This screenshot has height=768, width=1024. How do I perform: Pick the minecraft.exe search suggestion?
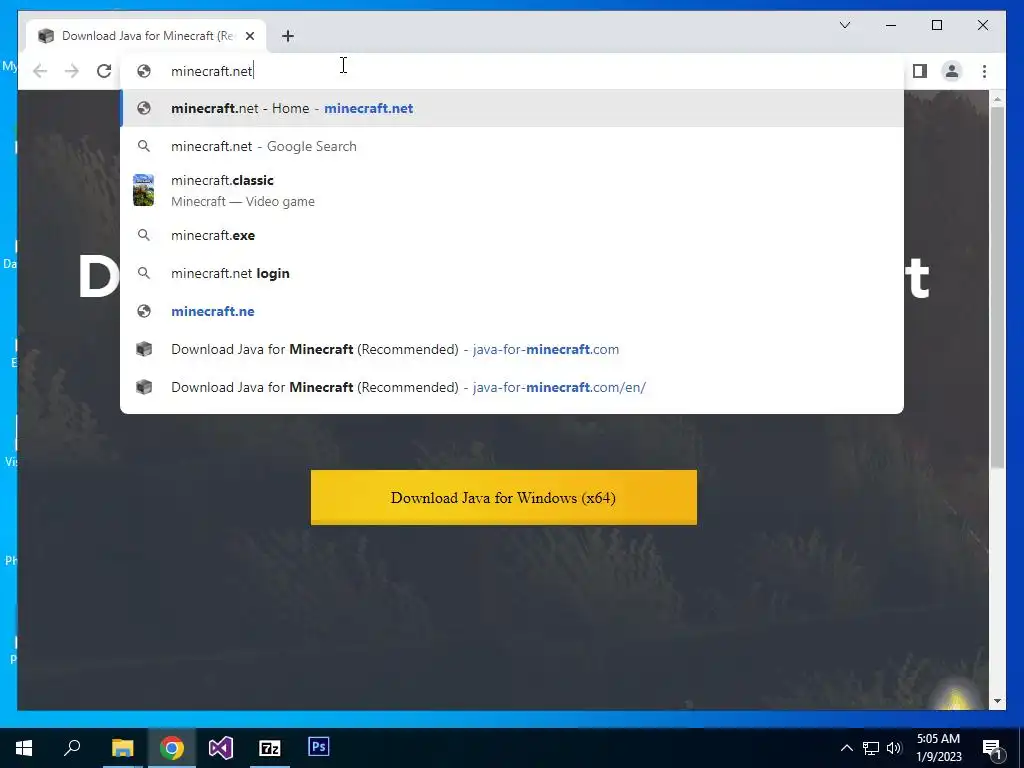coord(512,235)
